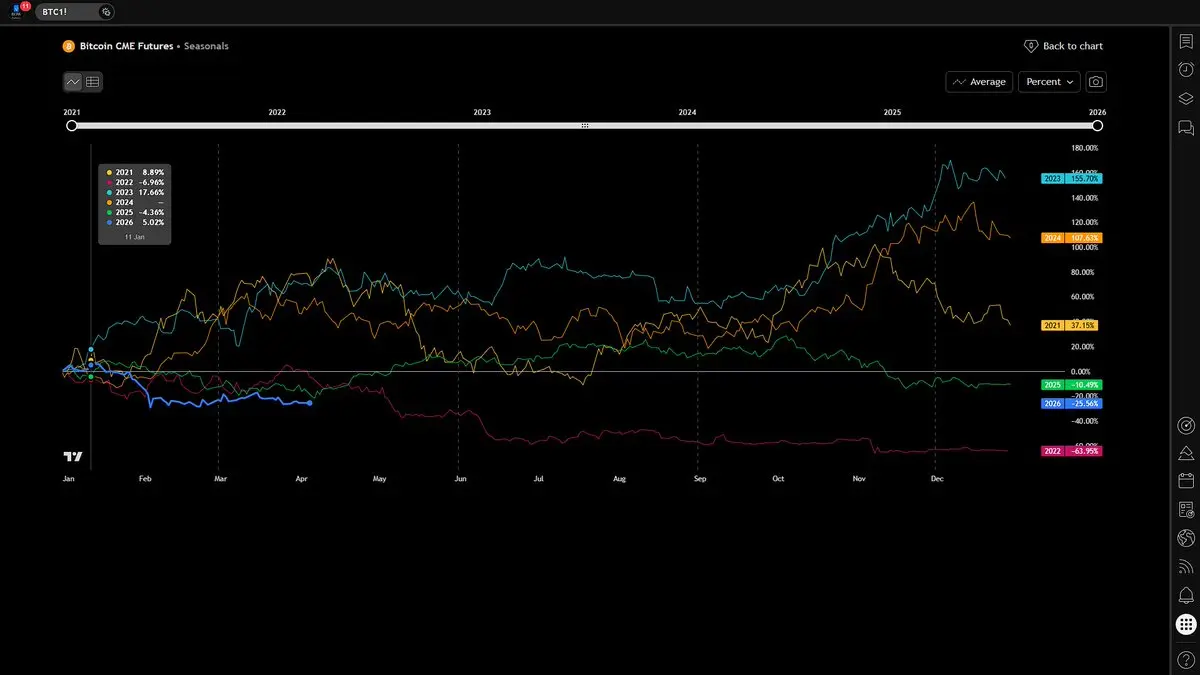Viewport: 1200px width, 675px height.
Task: Click the 2026 5.02% legend row
Action: point(134,222)
